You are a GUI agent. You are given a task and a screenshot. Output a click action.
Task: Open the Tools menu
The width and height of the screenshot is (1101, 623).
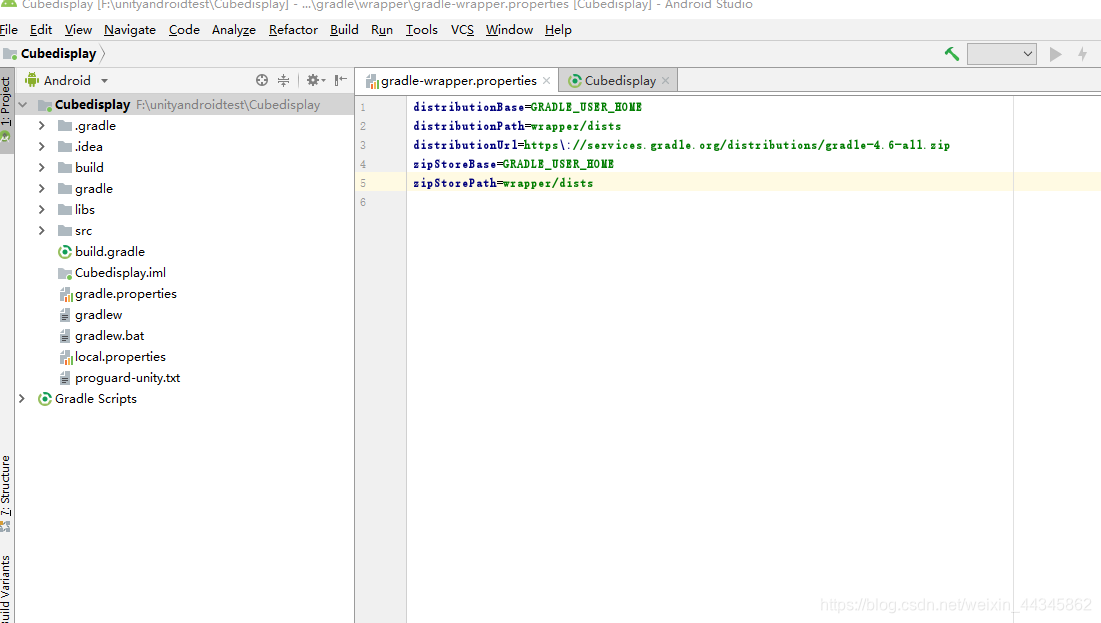pyautogui.click(x=421, y=29)
